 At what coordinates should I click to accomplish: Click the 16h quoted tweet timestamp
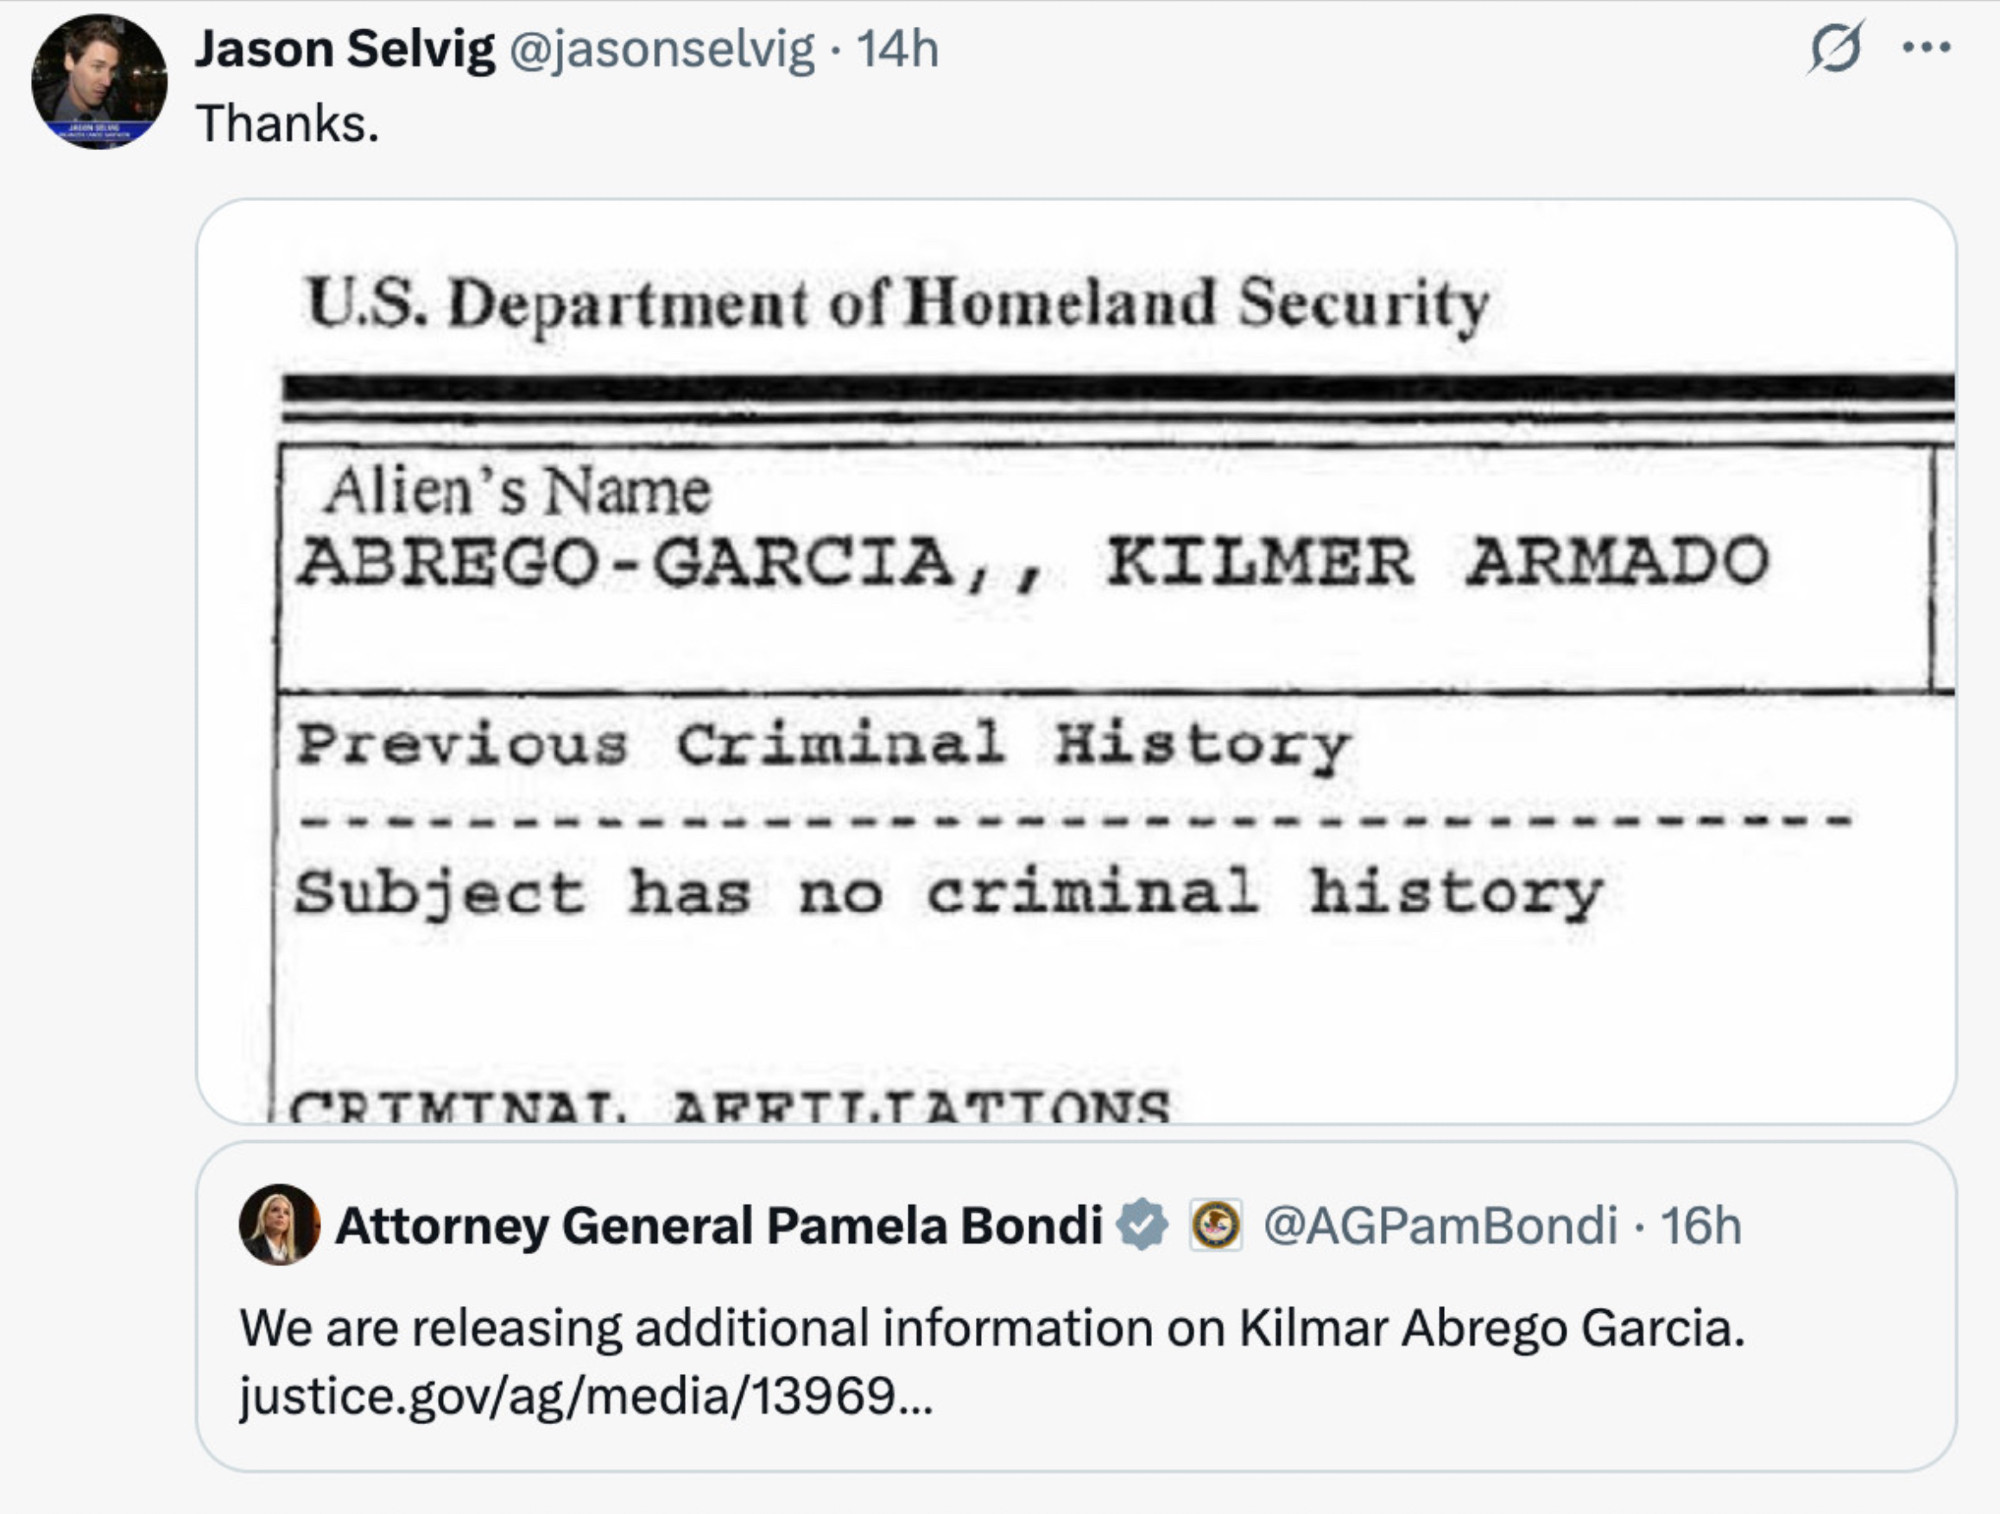1701,1225
